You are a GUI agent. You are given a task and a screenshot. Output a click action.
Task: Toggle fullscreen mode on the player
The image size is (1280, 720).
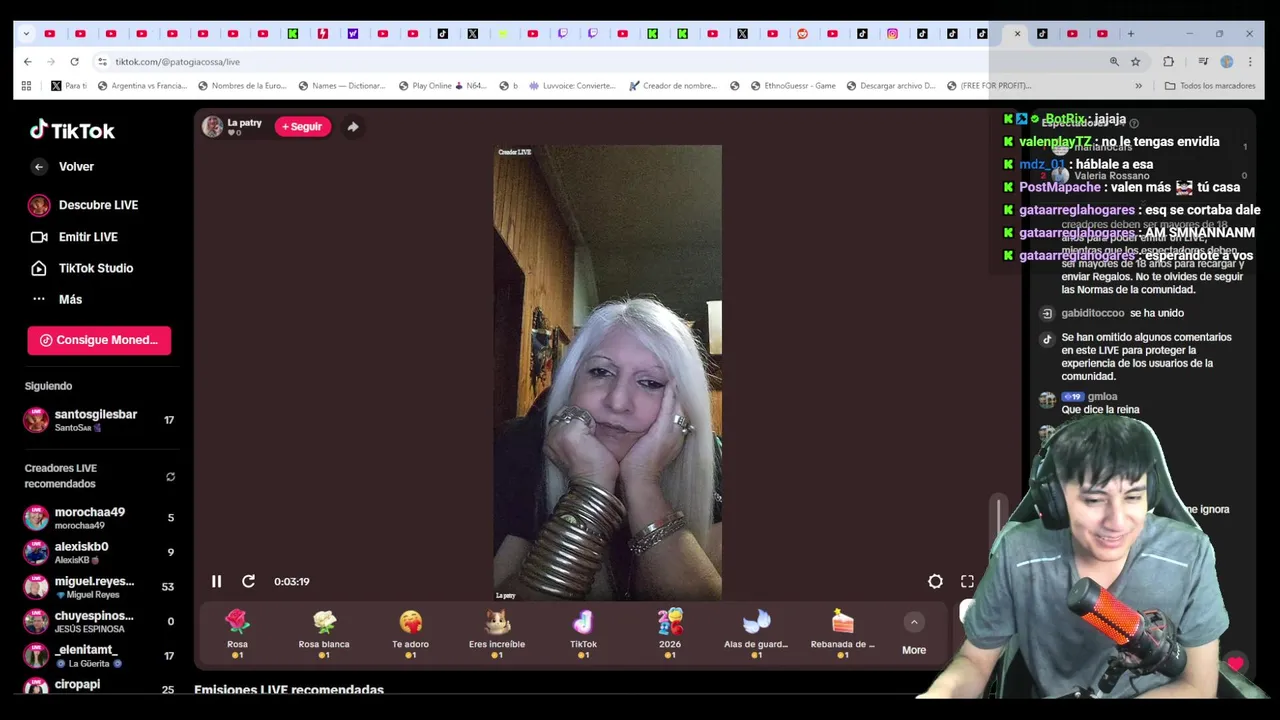coord(967,581)
